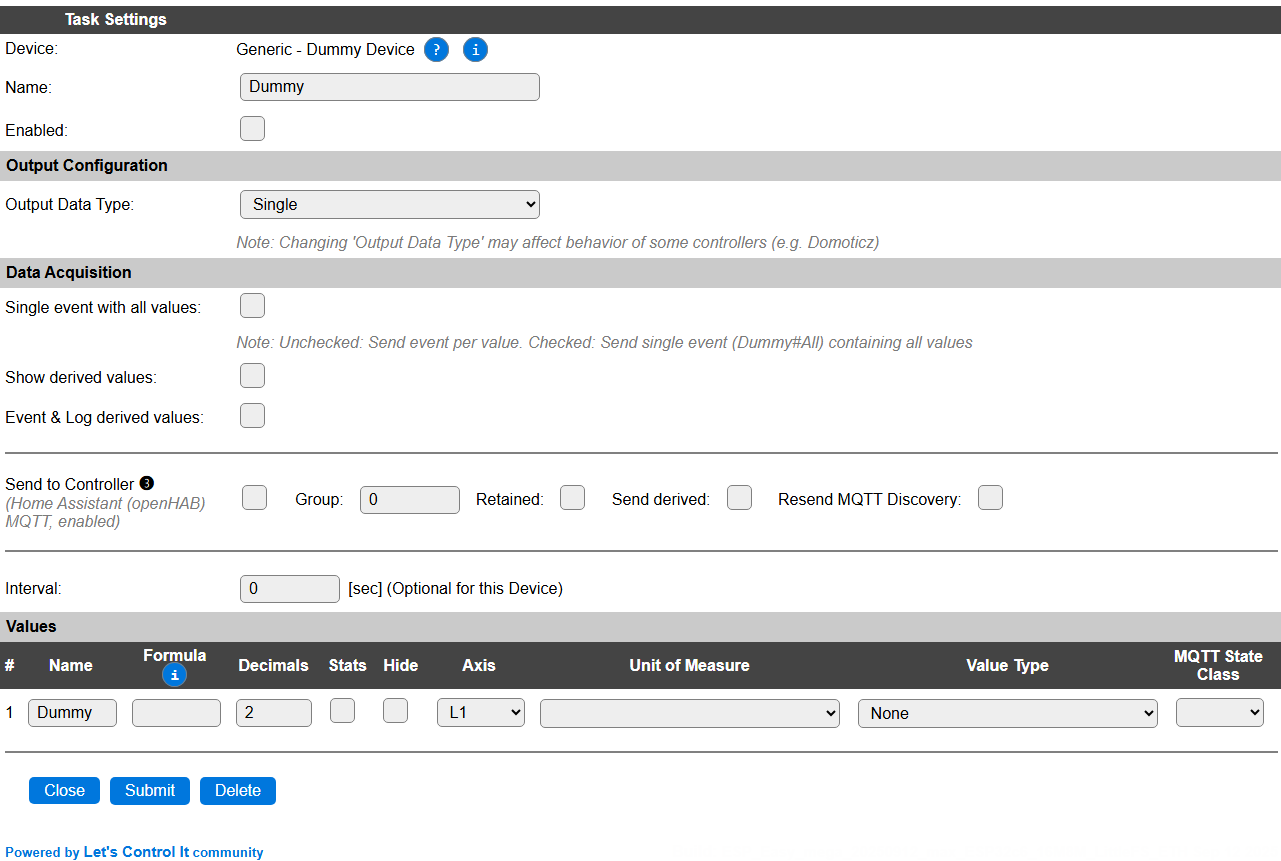Open the Axis L1 dropdown
Screen dimensions: 1281x861
point(481,713)
